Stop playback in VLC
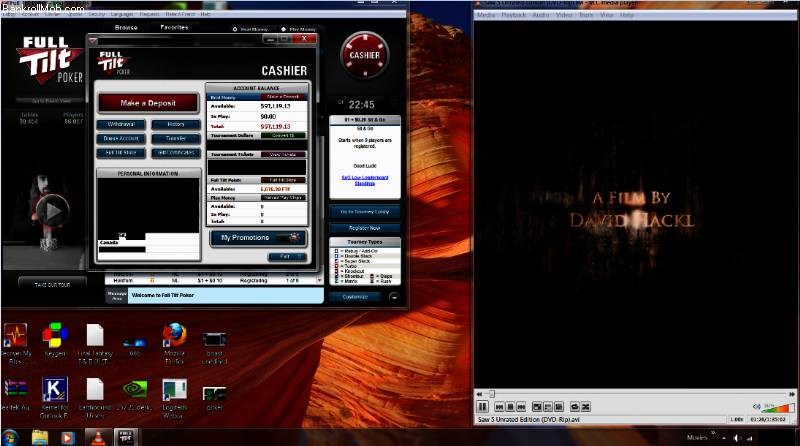Image resolution: width=800 pixels, height=446 pixels. click(x=510, y=407)
